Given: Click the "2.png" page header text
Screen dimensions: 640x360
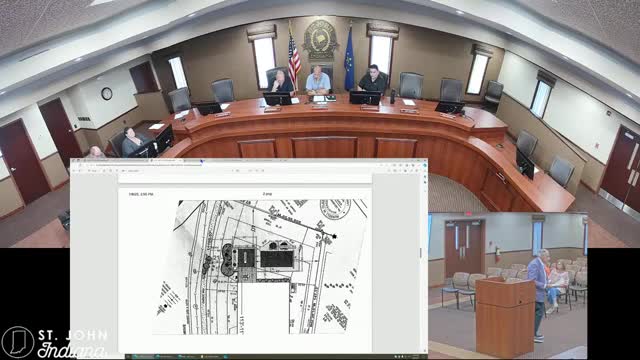Looking at the screenshot, I should click(x=267, y=194).
